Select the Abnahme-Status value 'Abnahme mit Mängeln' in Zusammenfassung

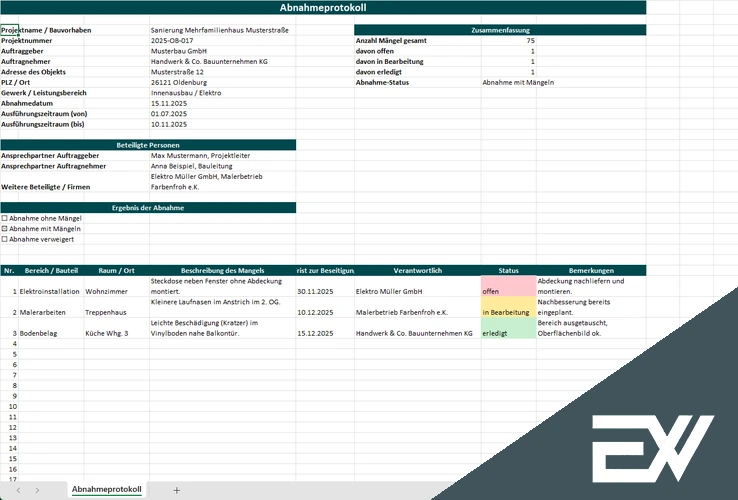tap(518, 82)
